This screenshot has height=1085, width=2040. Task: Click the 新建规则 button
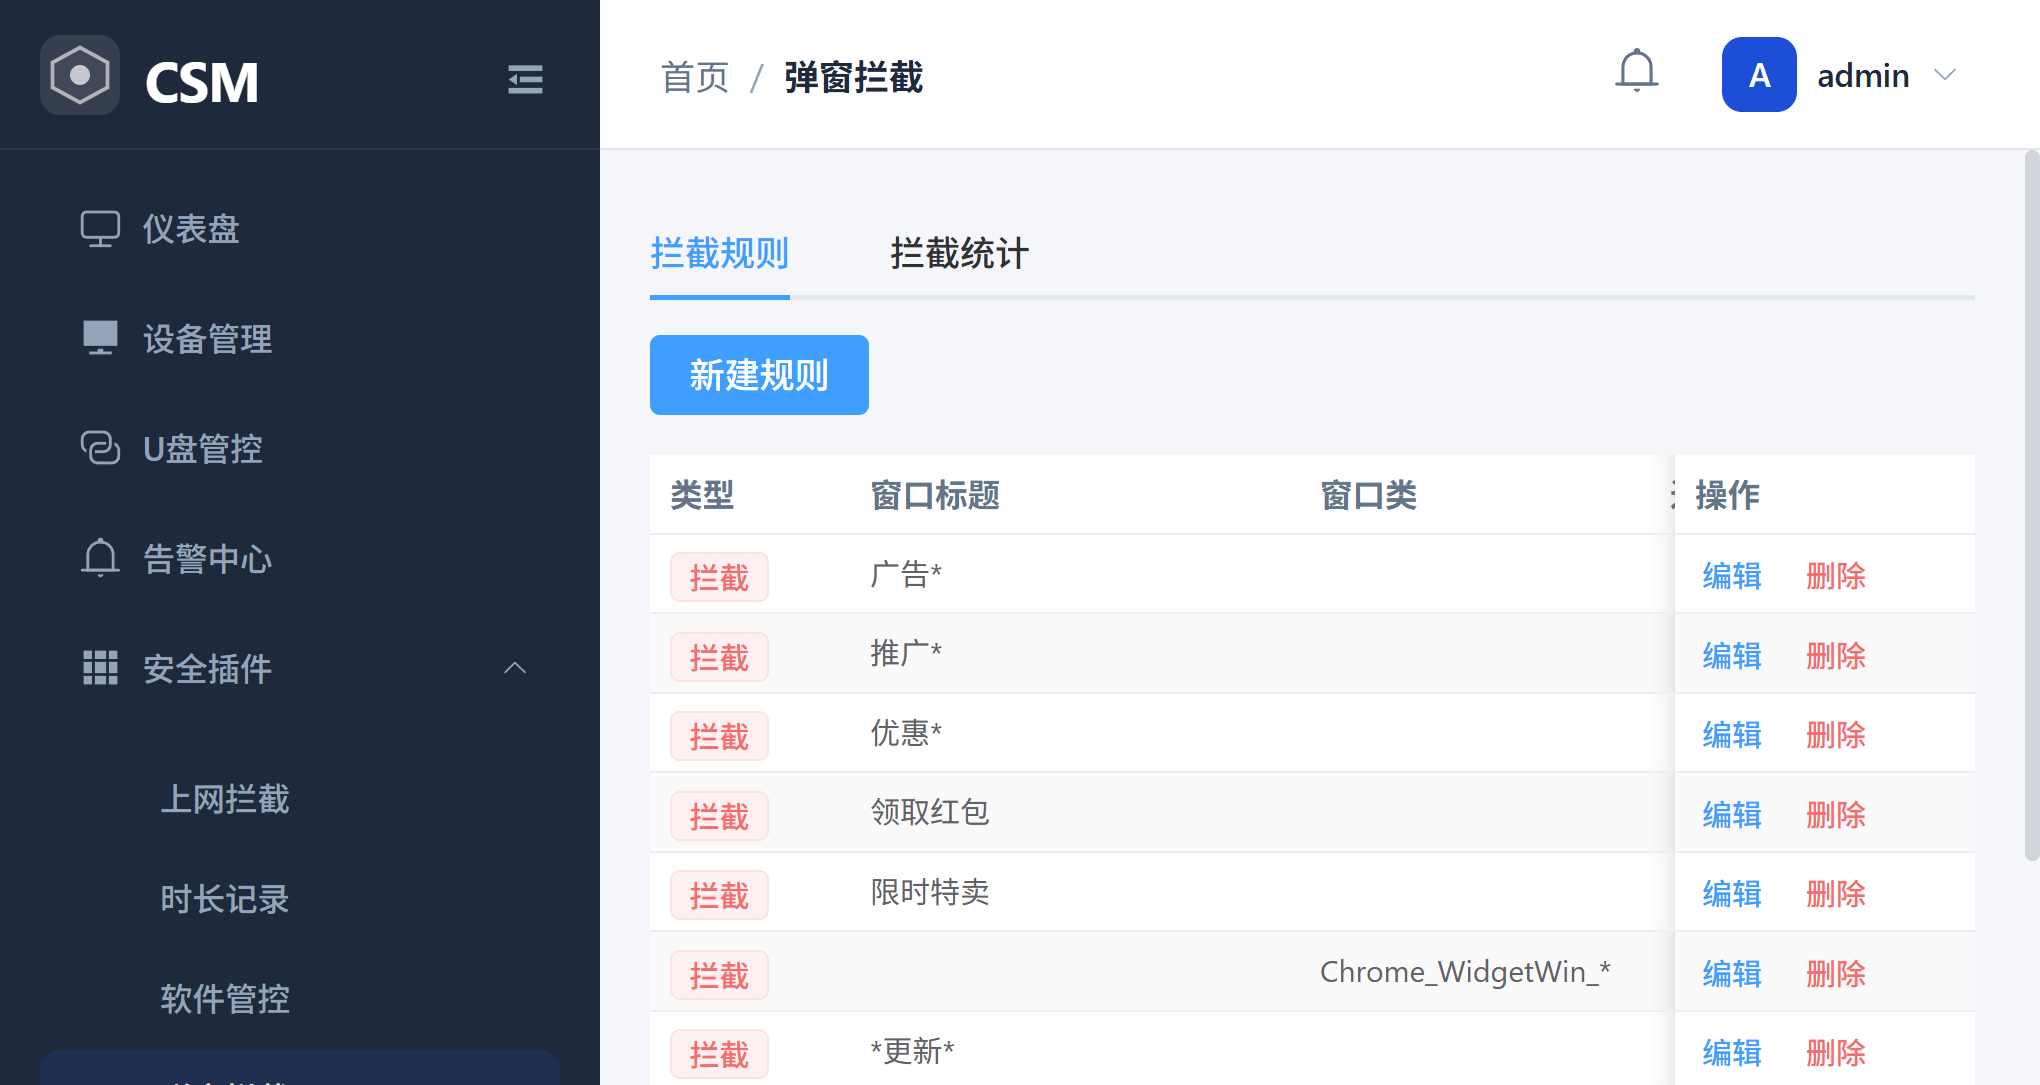(x=759, y=375)
